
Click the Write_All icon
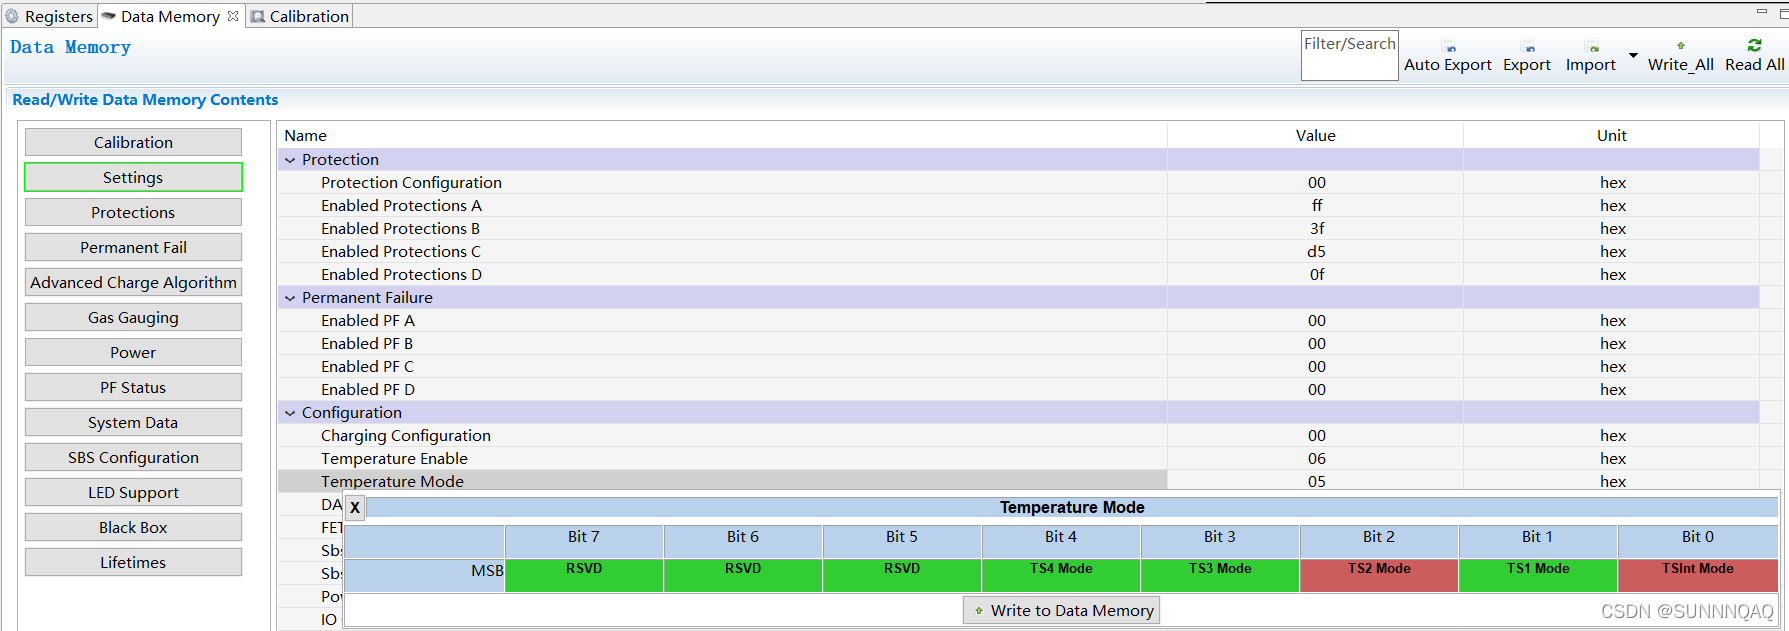[1681, 46]
